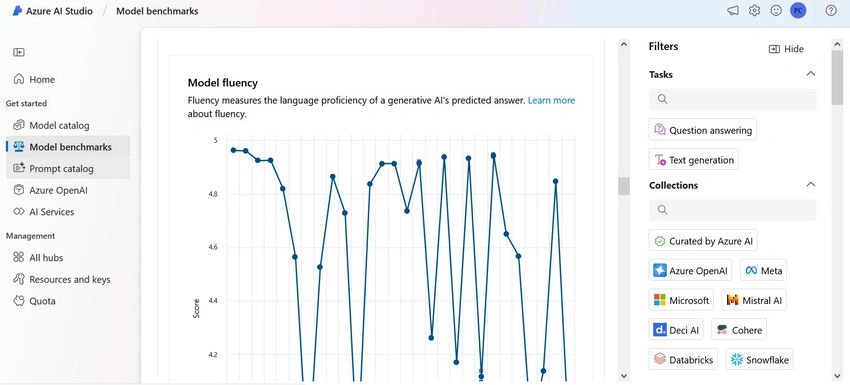Click the first data point on fluency chart
Image resolution: width=850 pixels, height=385 pixels.
(234, 150)
